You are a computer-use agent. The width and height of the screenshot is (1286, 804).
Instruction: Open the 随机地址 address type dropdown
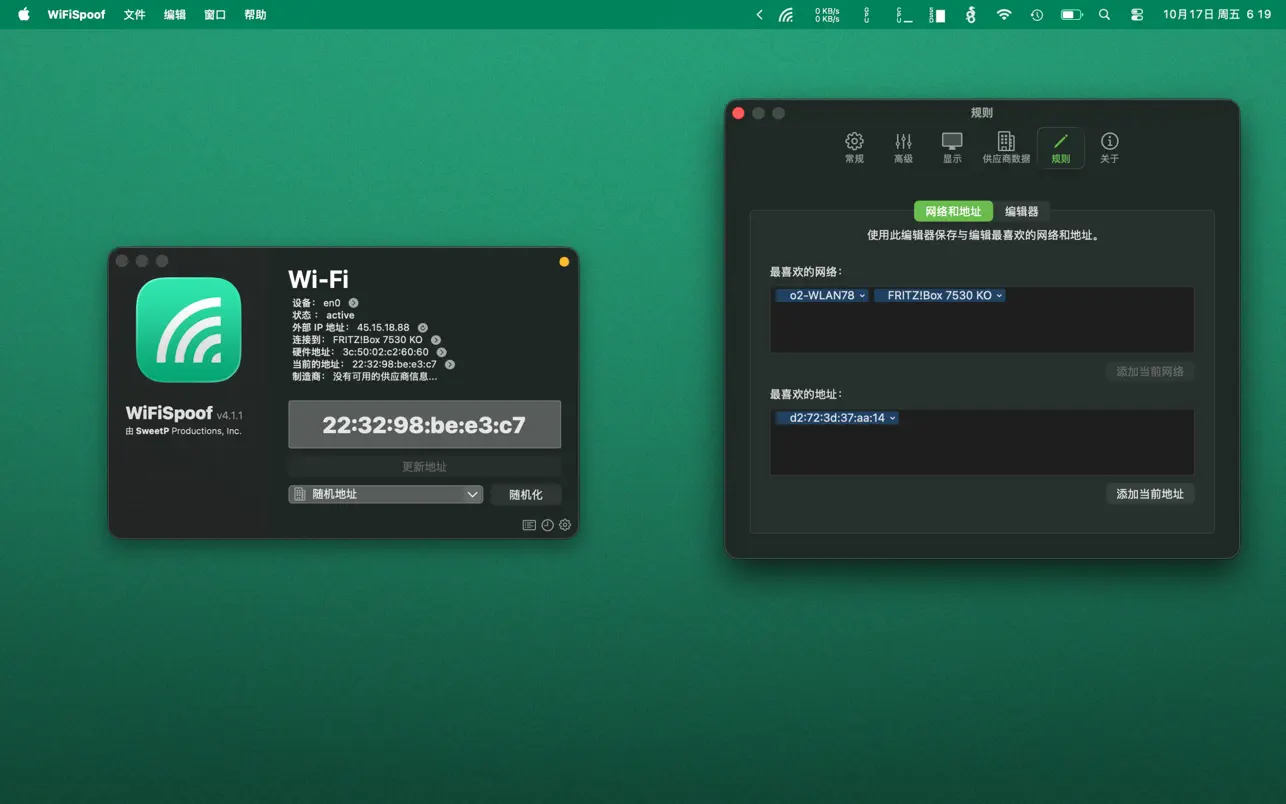(385, 494)
